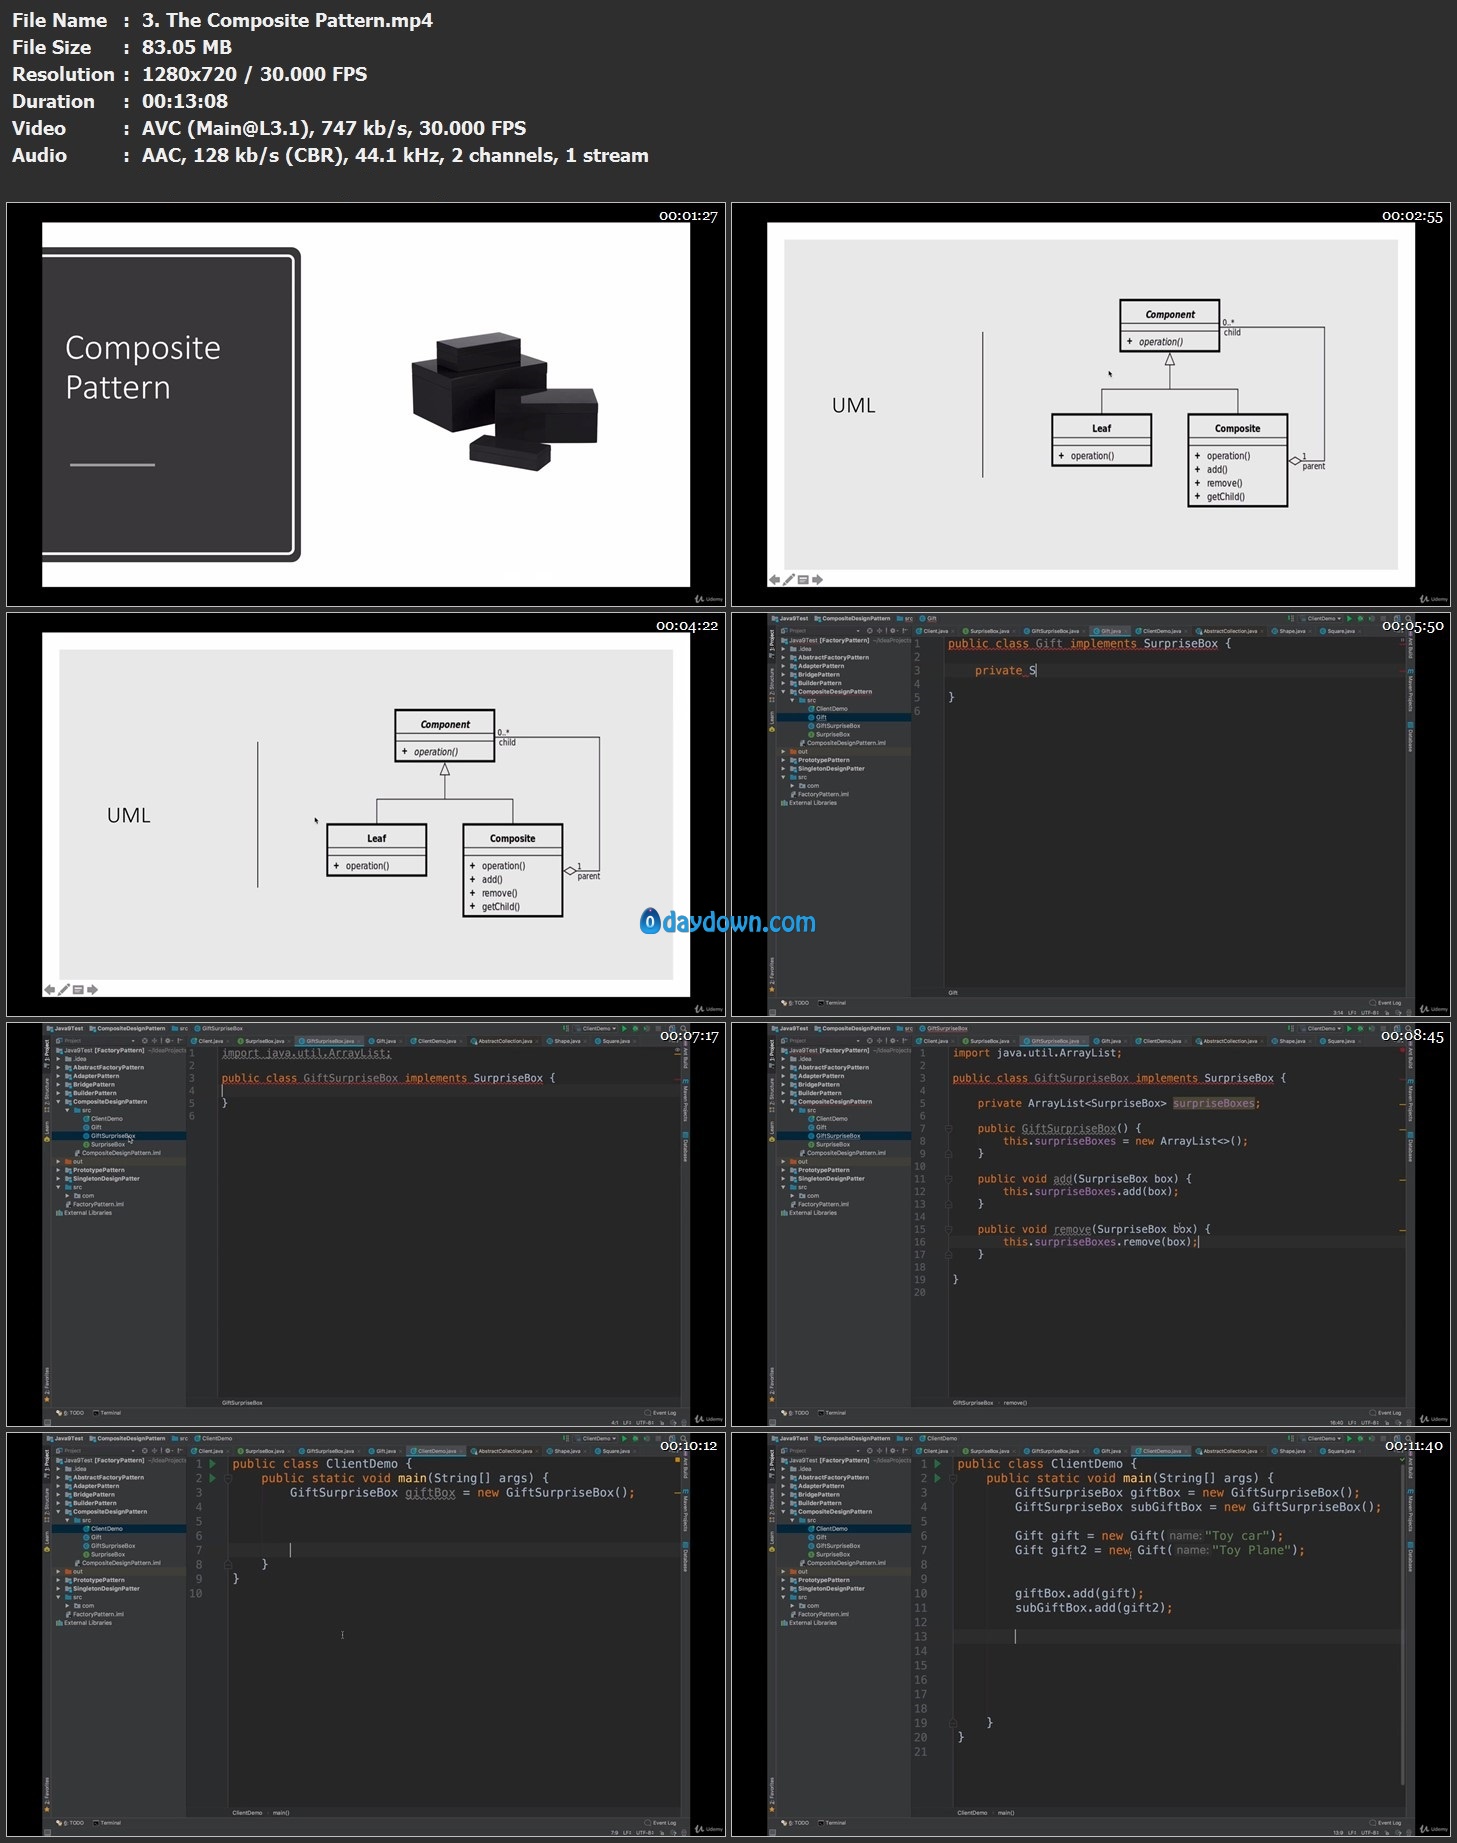Select External Libraries in the 00:11:40 frame project tree
The height and width of the screenshot is (1843, 1457).
(x=810, y=1623)
